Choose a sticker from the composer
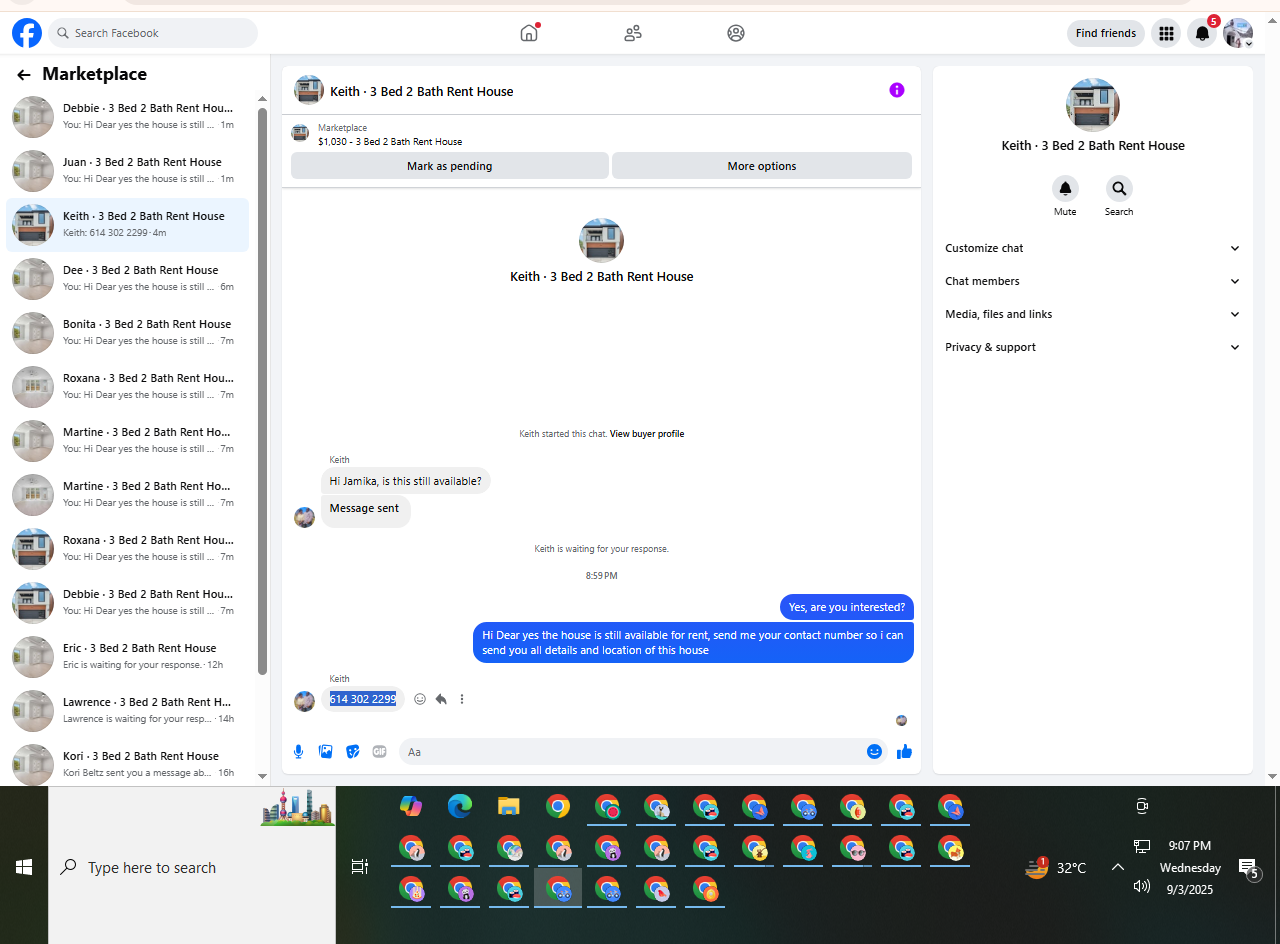1280x944 pixels. 353,752
